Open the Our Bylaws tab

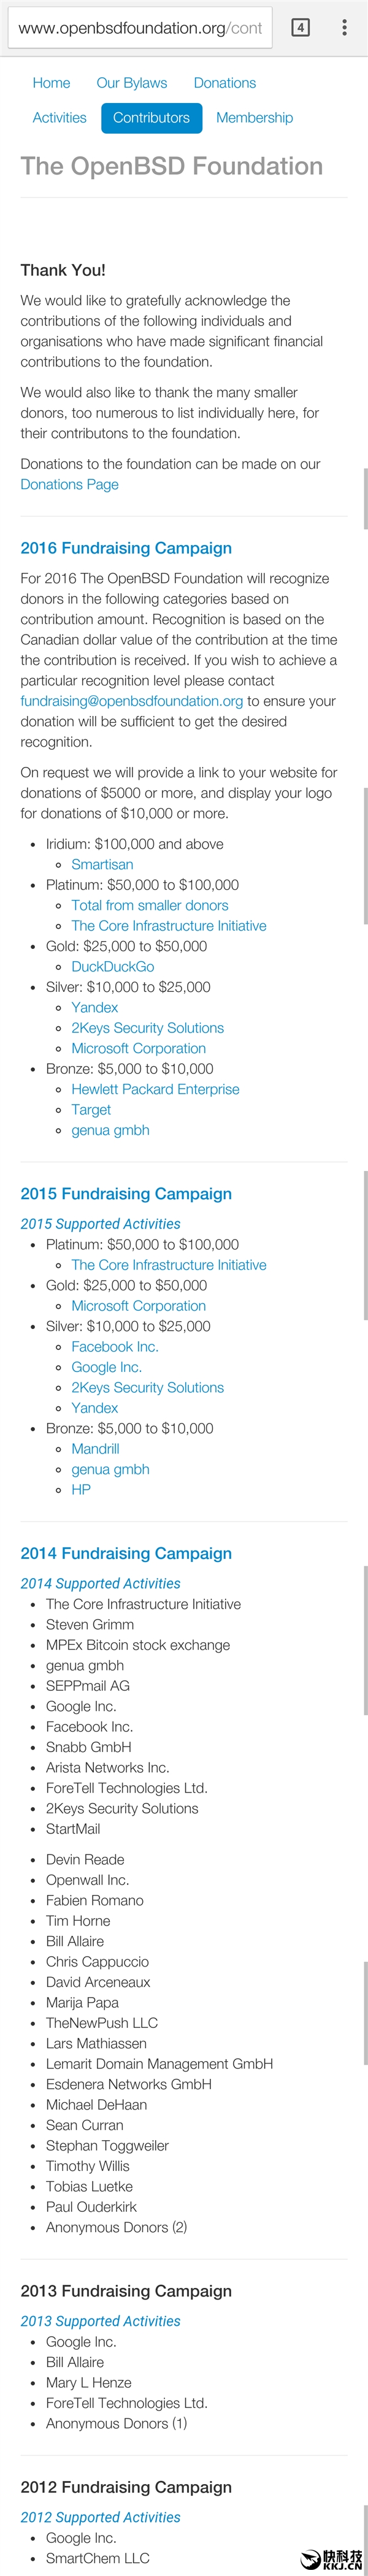click(x=132, y=83)
